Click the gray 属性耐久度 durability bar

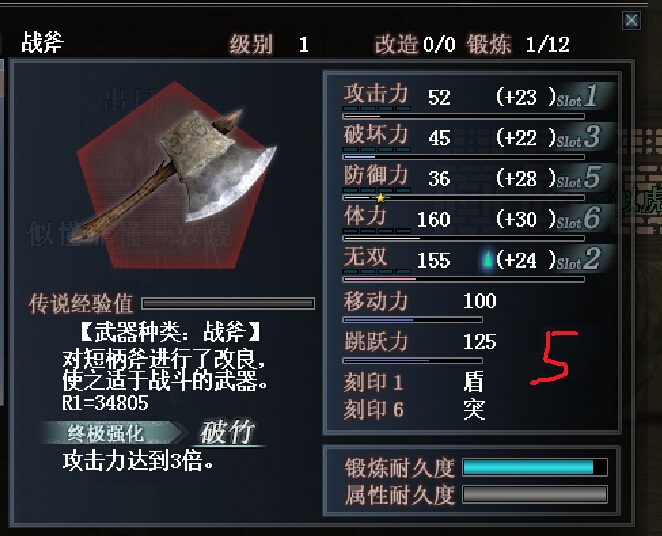pos(535,494)
